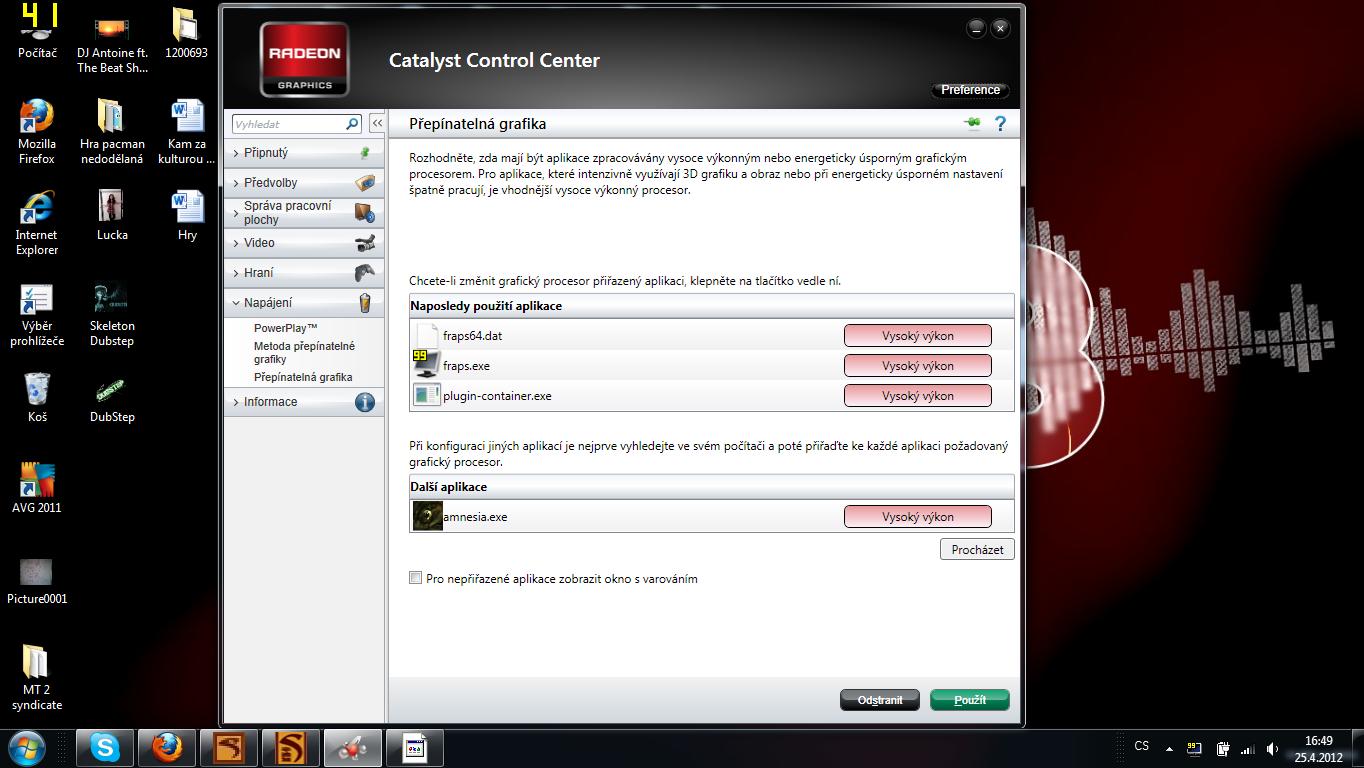Toggle graphics mode for fraps.exe
Screen dimensions: 1364x768
917,366
